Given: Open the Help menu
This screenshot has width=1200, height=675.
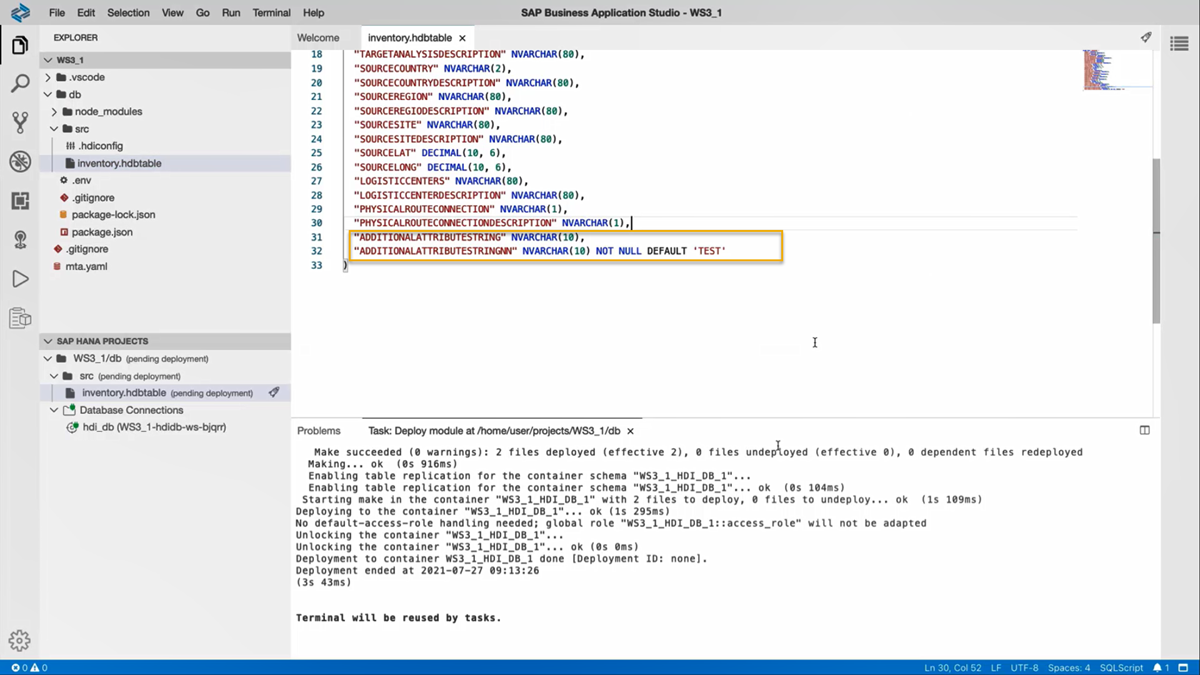Looking at the screenshot, I should pos(313,13).
